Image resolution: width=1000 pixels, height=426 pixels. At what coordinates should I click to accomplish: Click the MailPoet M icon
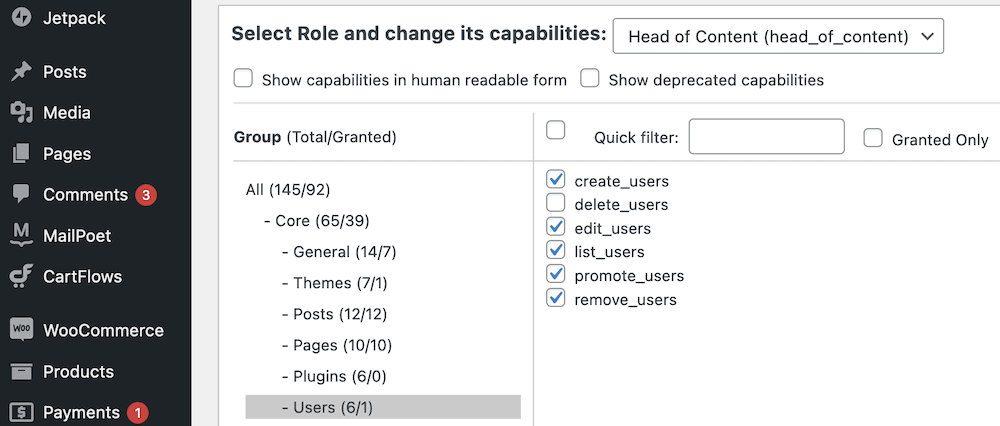point(21,235)
